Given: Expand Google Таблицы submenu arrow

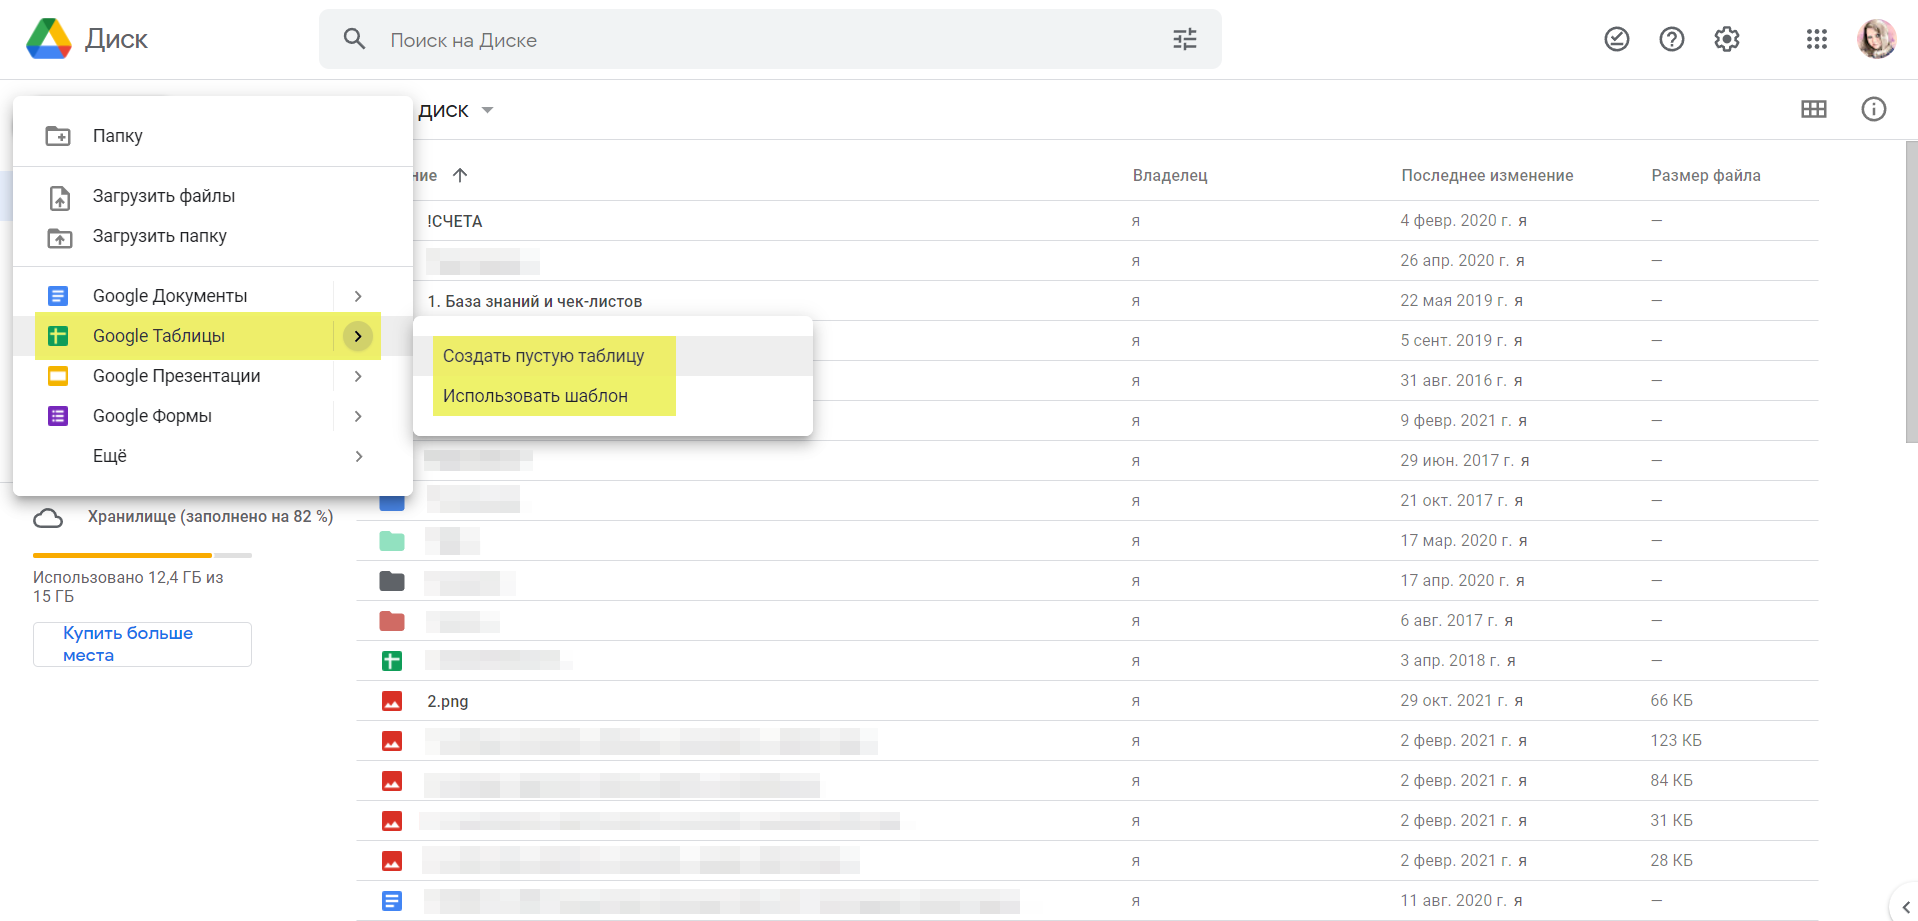Looking at the screenshot, I should 358,336.
